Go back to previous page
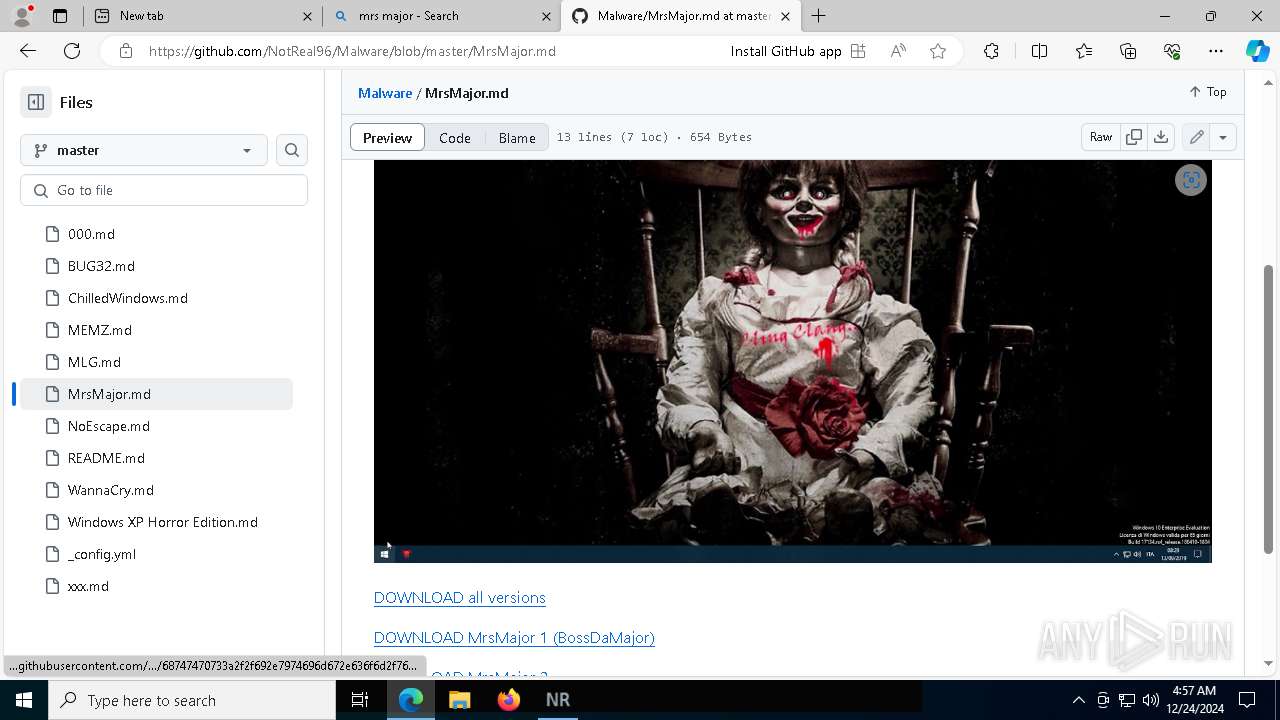 tap(28, 51)
